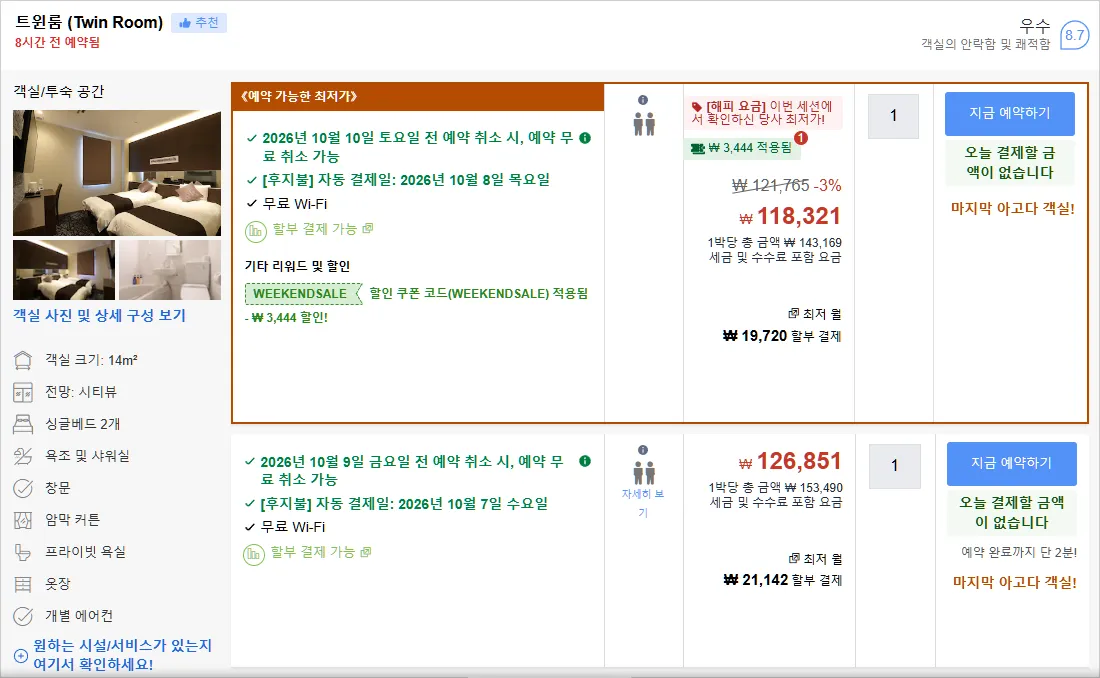Screen dimensions: 1100x678
Task: Open 최저 월 ₩21,142 할부 결제 link
Action: (783, 570)
